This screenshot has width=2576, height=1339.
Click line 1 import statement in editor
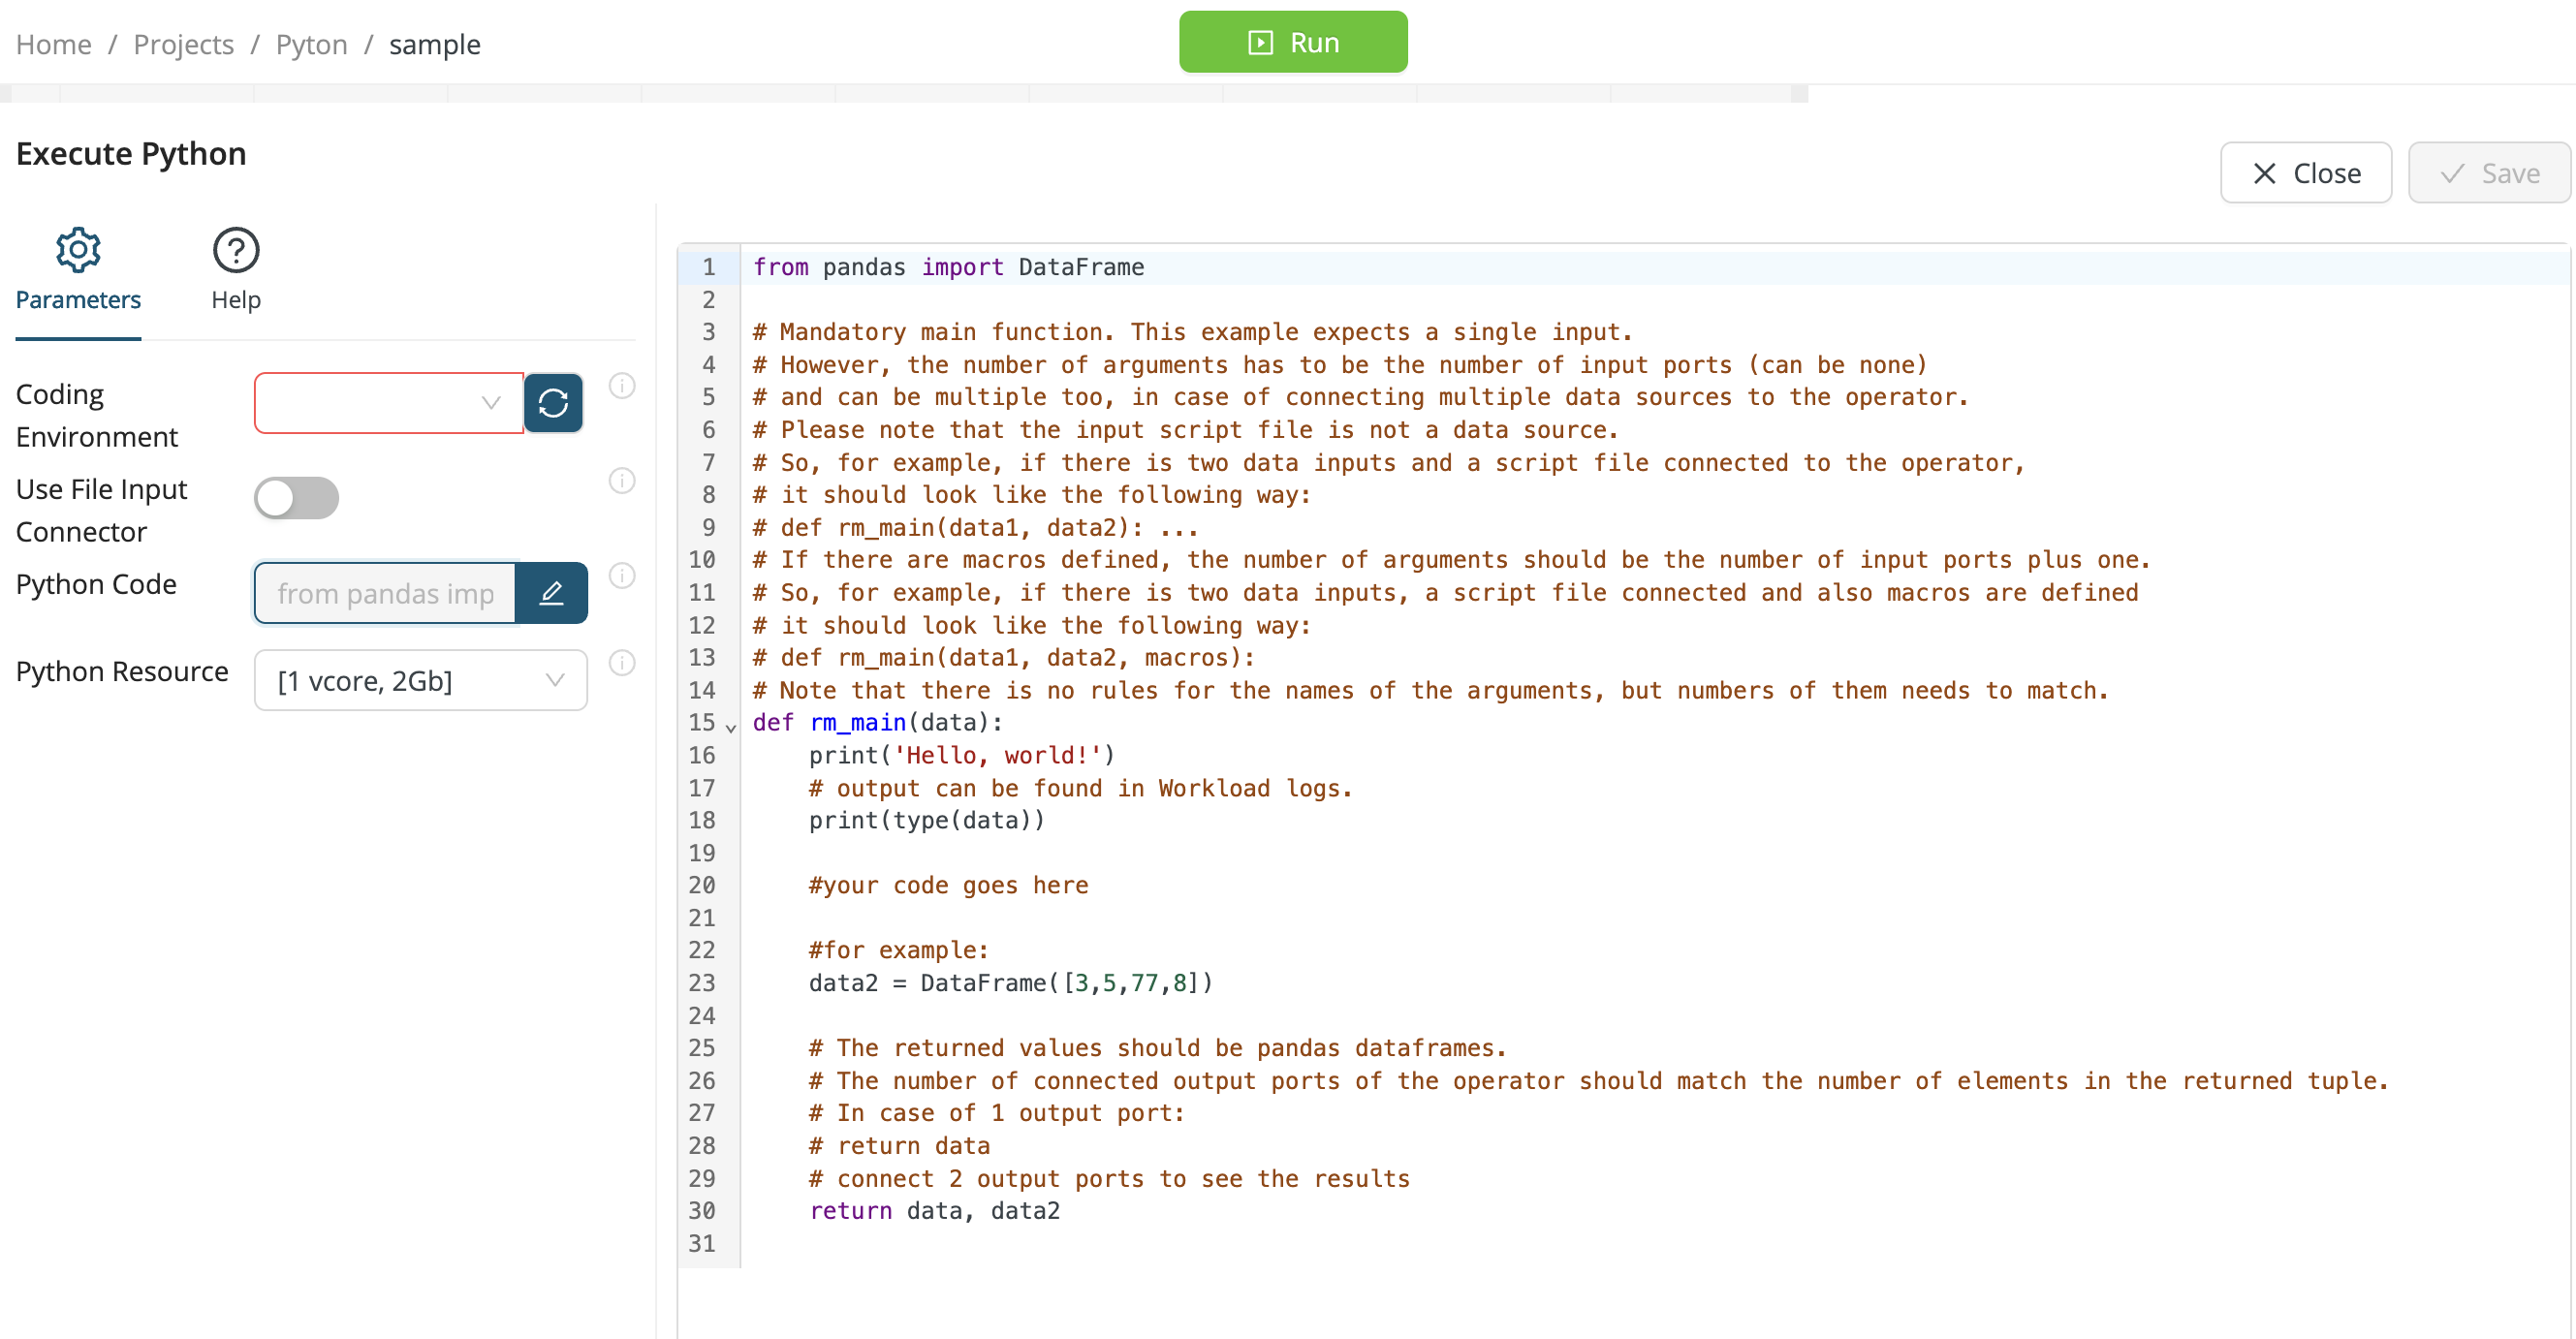tap(948, 267)
